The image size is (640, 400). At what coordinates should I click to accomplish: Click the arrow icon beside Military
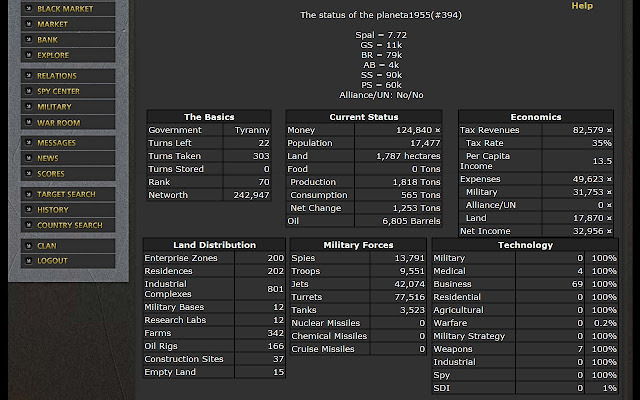29,107
